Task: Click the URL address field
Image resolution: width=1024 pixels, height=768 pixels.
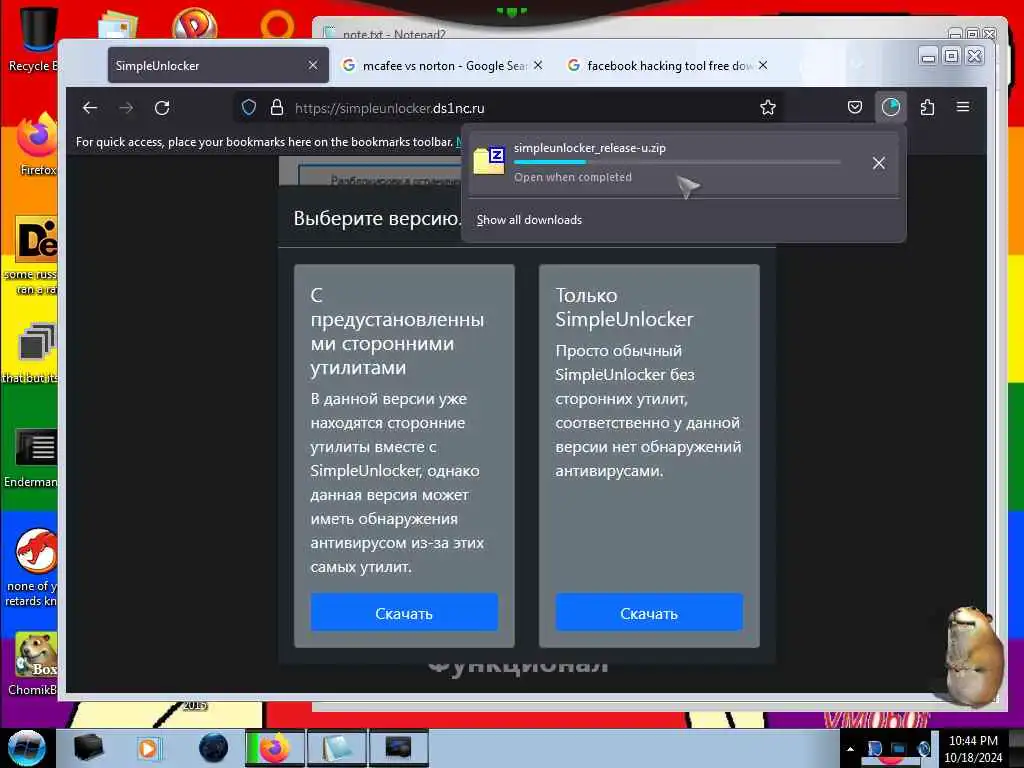Action: point(509,108)
